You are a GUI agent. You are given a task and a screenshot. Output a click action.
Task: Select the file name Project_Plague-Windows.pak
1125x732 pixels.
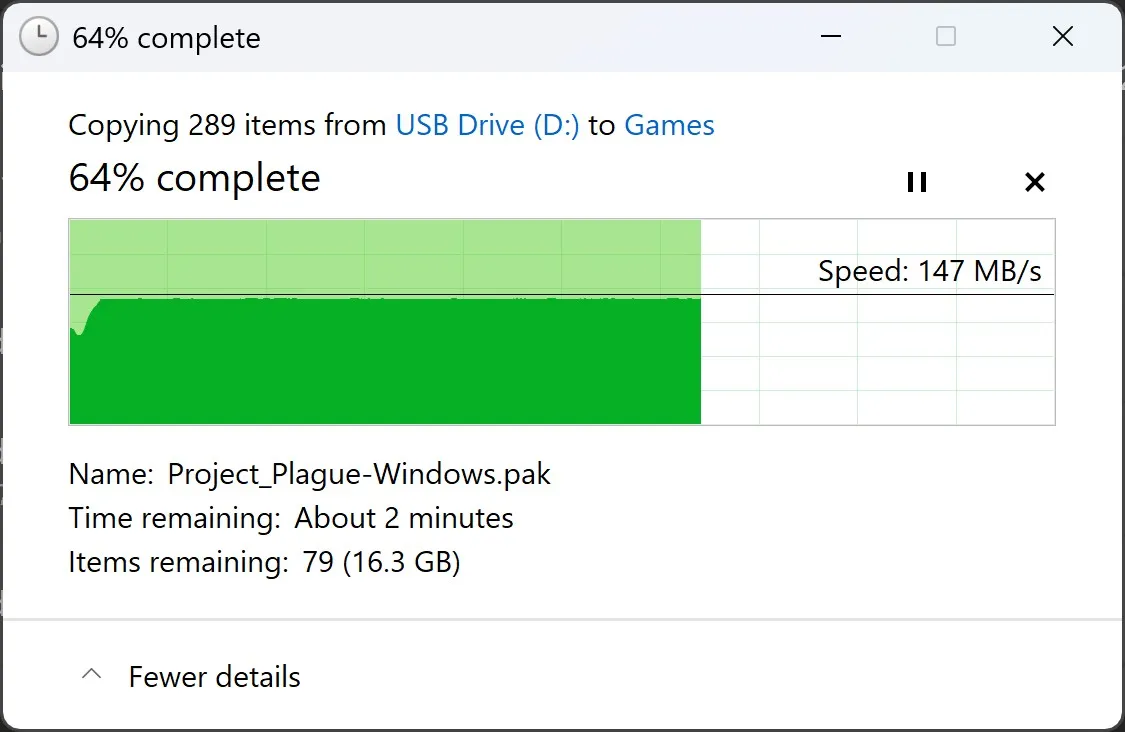(x=359, y=473)
